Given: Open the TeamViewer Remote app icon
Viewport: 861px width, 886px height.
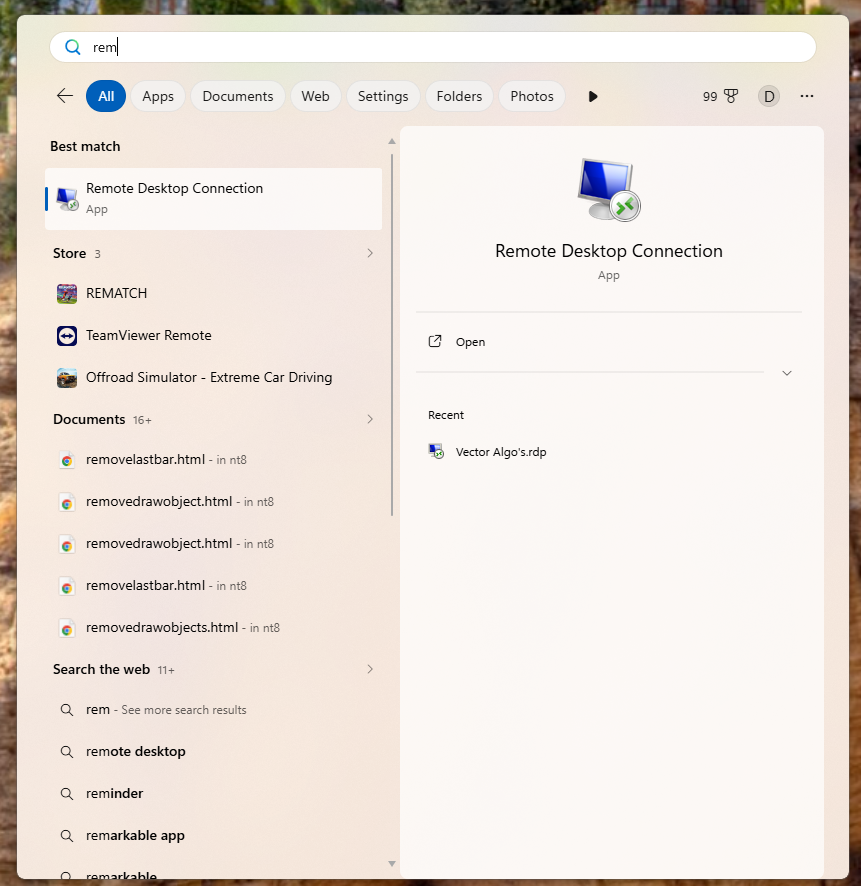Looking at the screenshot, I should coord(66,336).
